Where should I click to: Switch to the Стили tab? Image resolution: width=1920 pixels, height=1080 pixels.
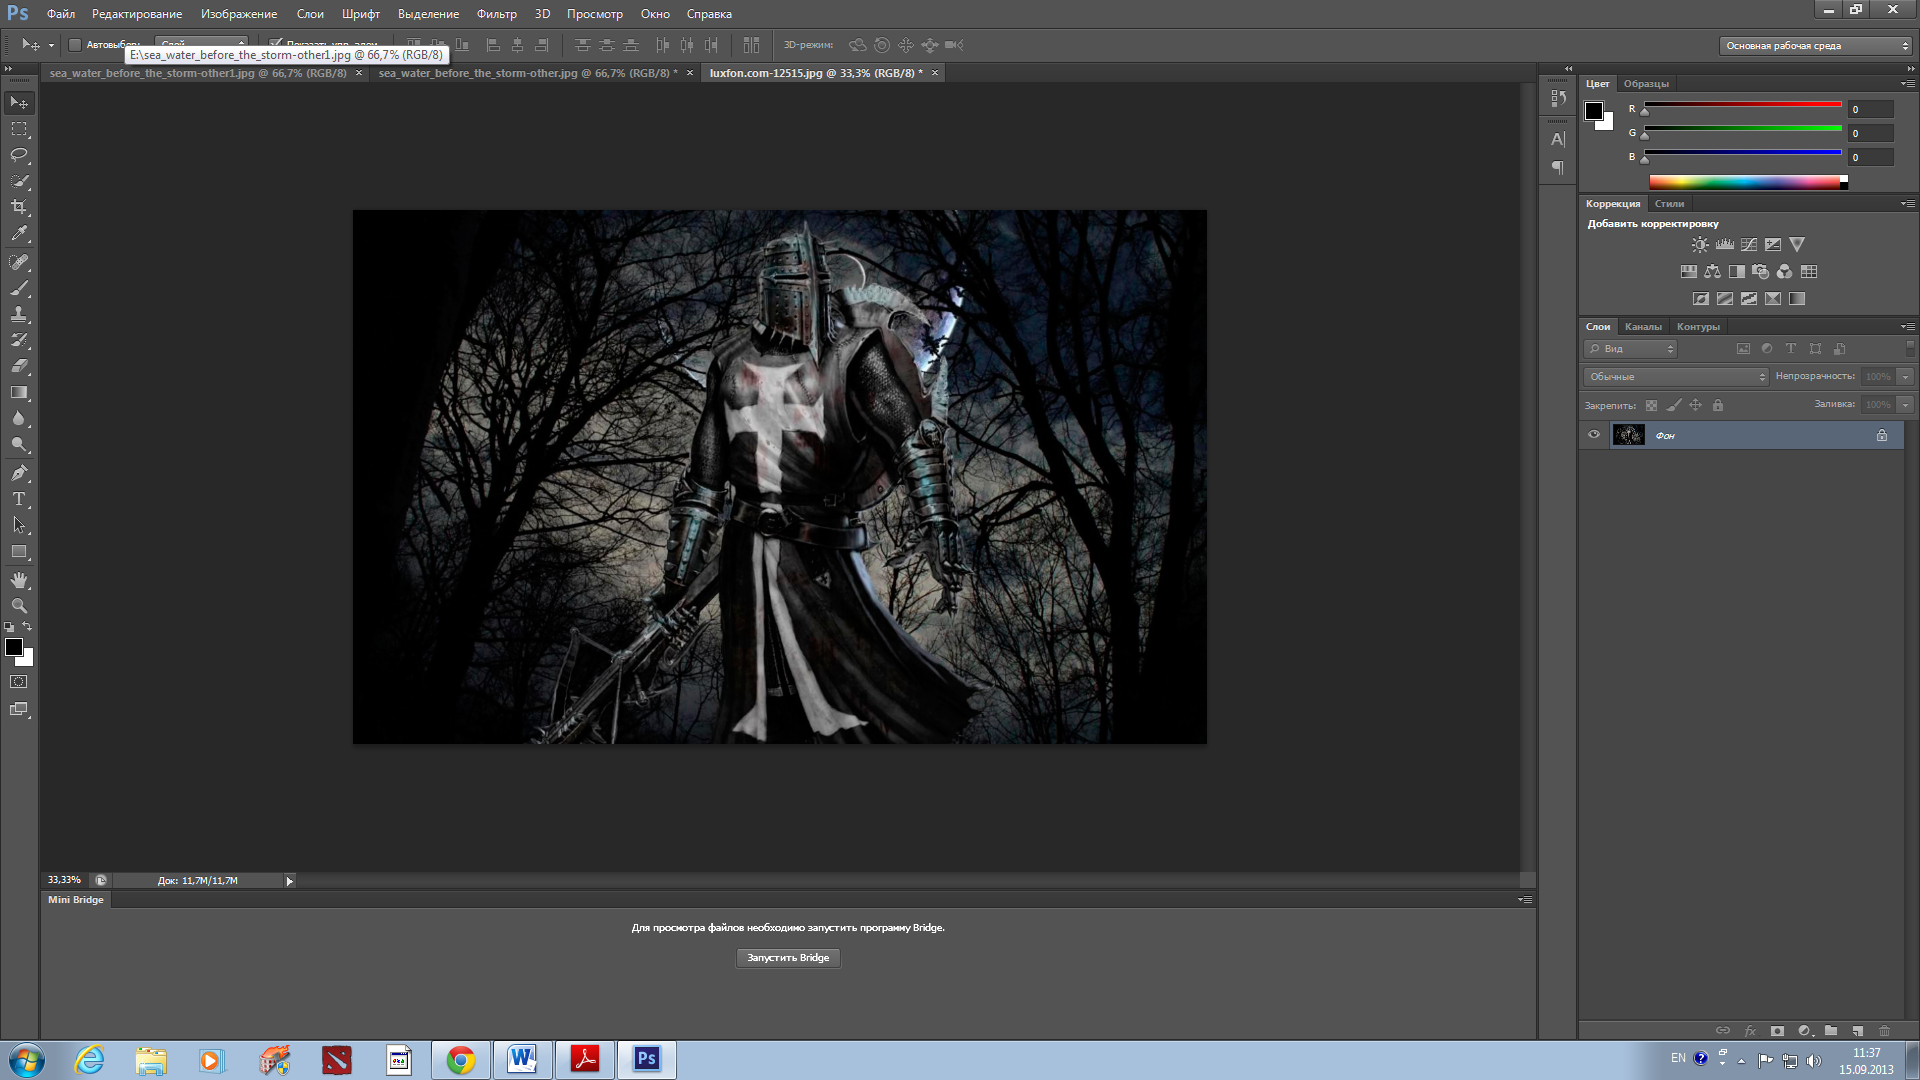1669,204
